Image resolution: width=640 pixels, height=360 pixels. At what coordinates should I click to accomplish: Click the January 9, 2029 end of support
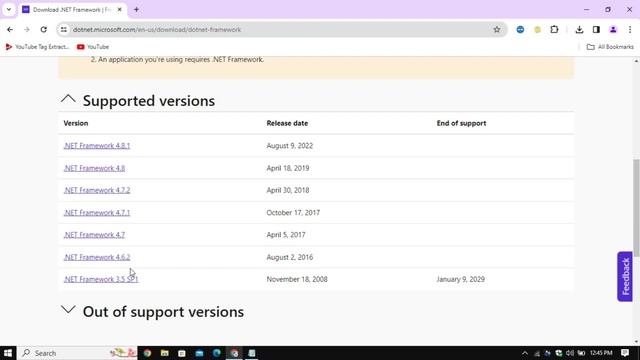[x=460, y=279]
